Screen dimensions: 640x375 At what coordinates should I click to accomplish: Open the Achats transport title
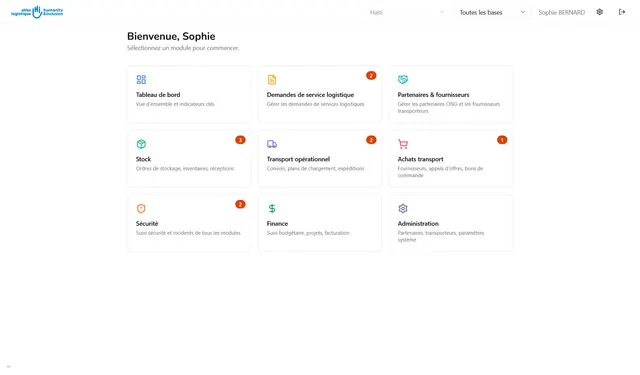[420, 159]
